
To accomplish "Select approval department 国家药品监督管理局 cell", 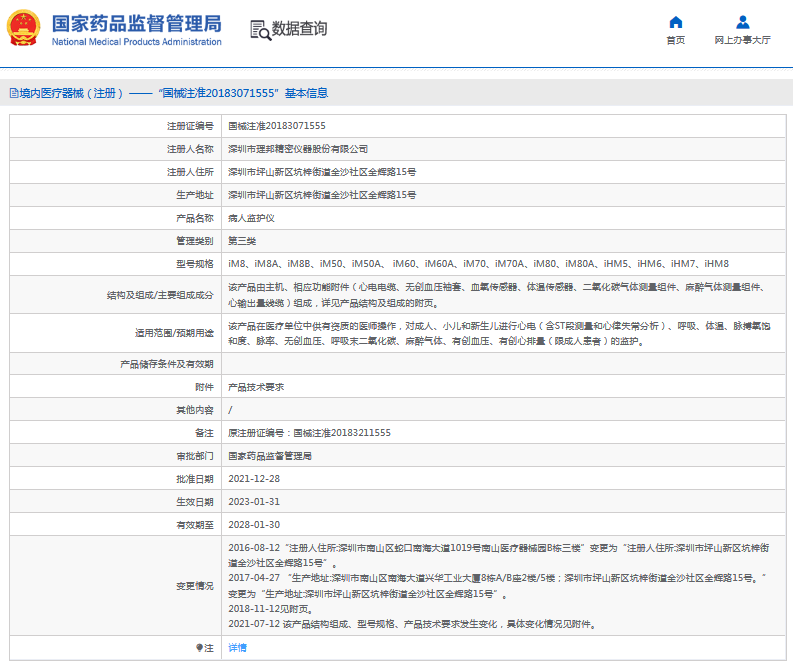I will click(270, 456).
